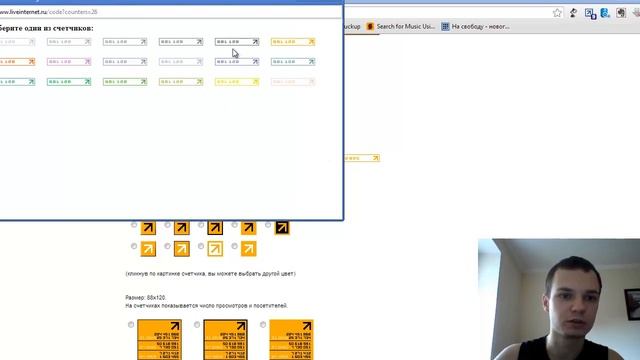Click the borderless large orange statistics counter
This screenshot has height=360, width=640.
point(291,340)
